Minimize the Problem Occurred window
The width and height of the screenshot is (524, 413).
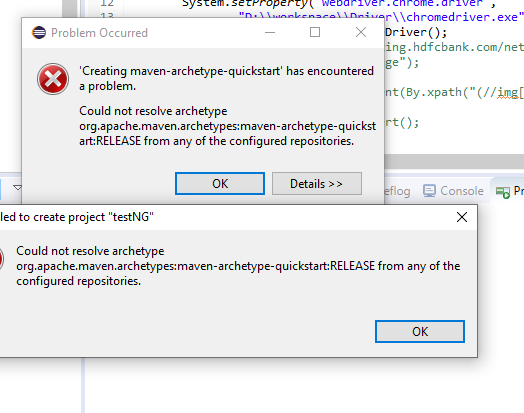tap(270, 32)
